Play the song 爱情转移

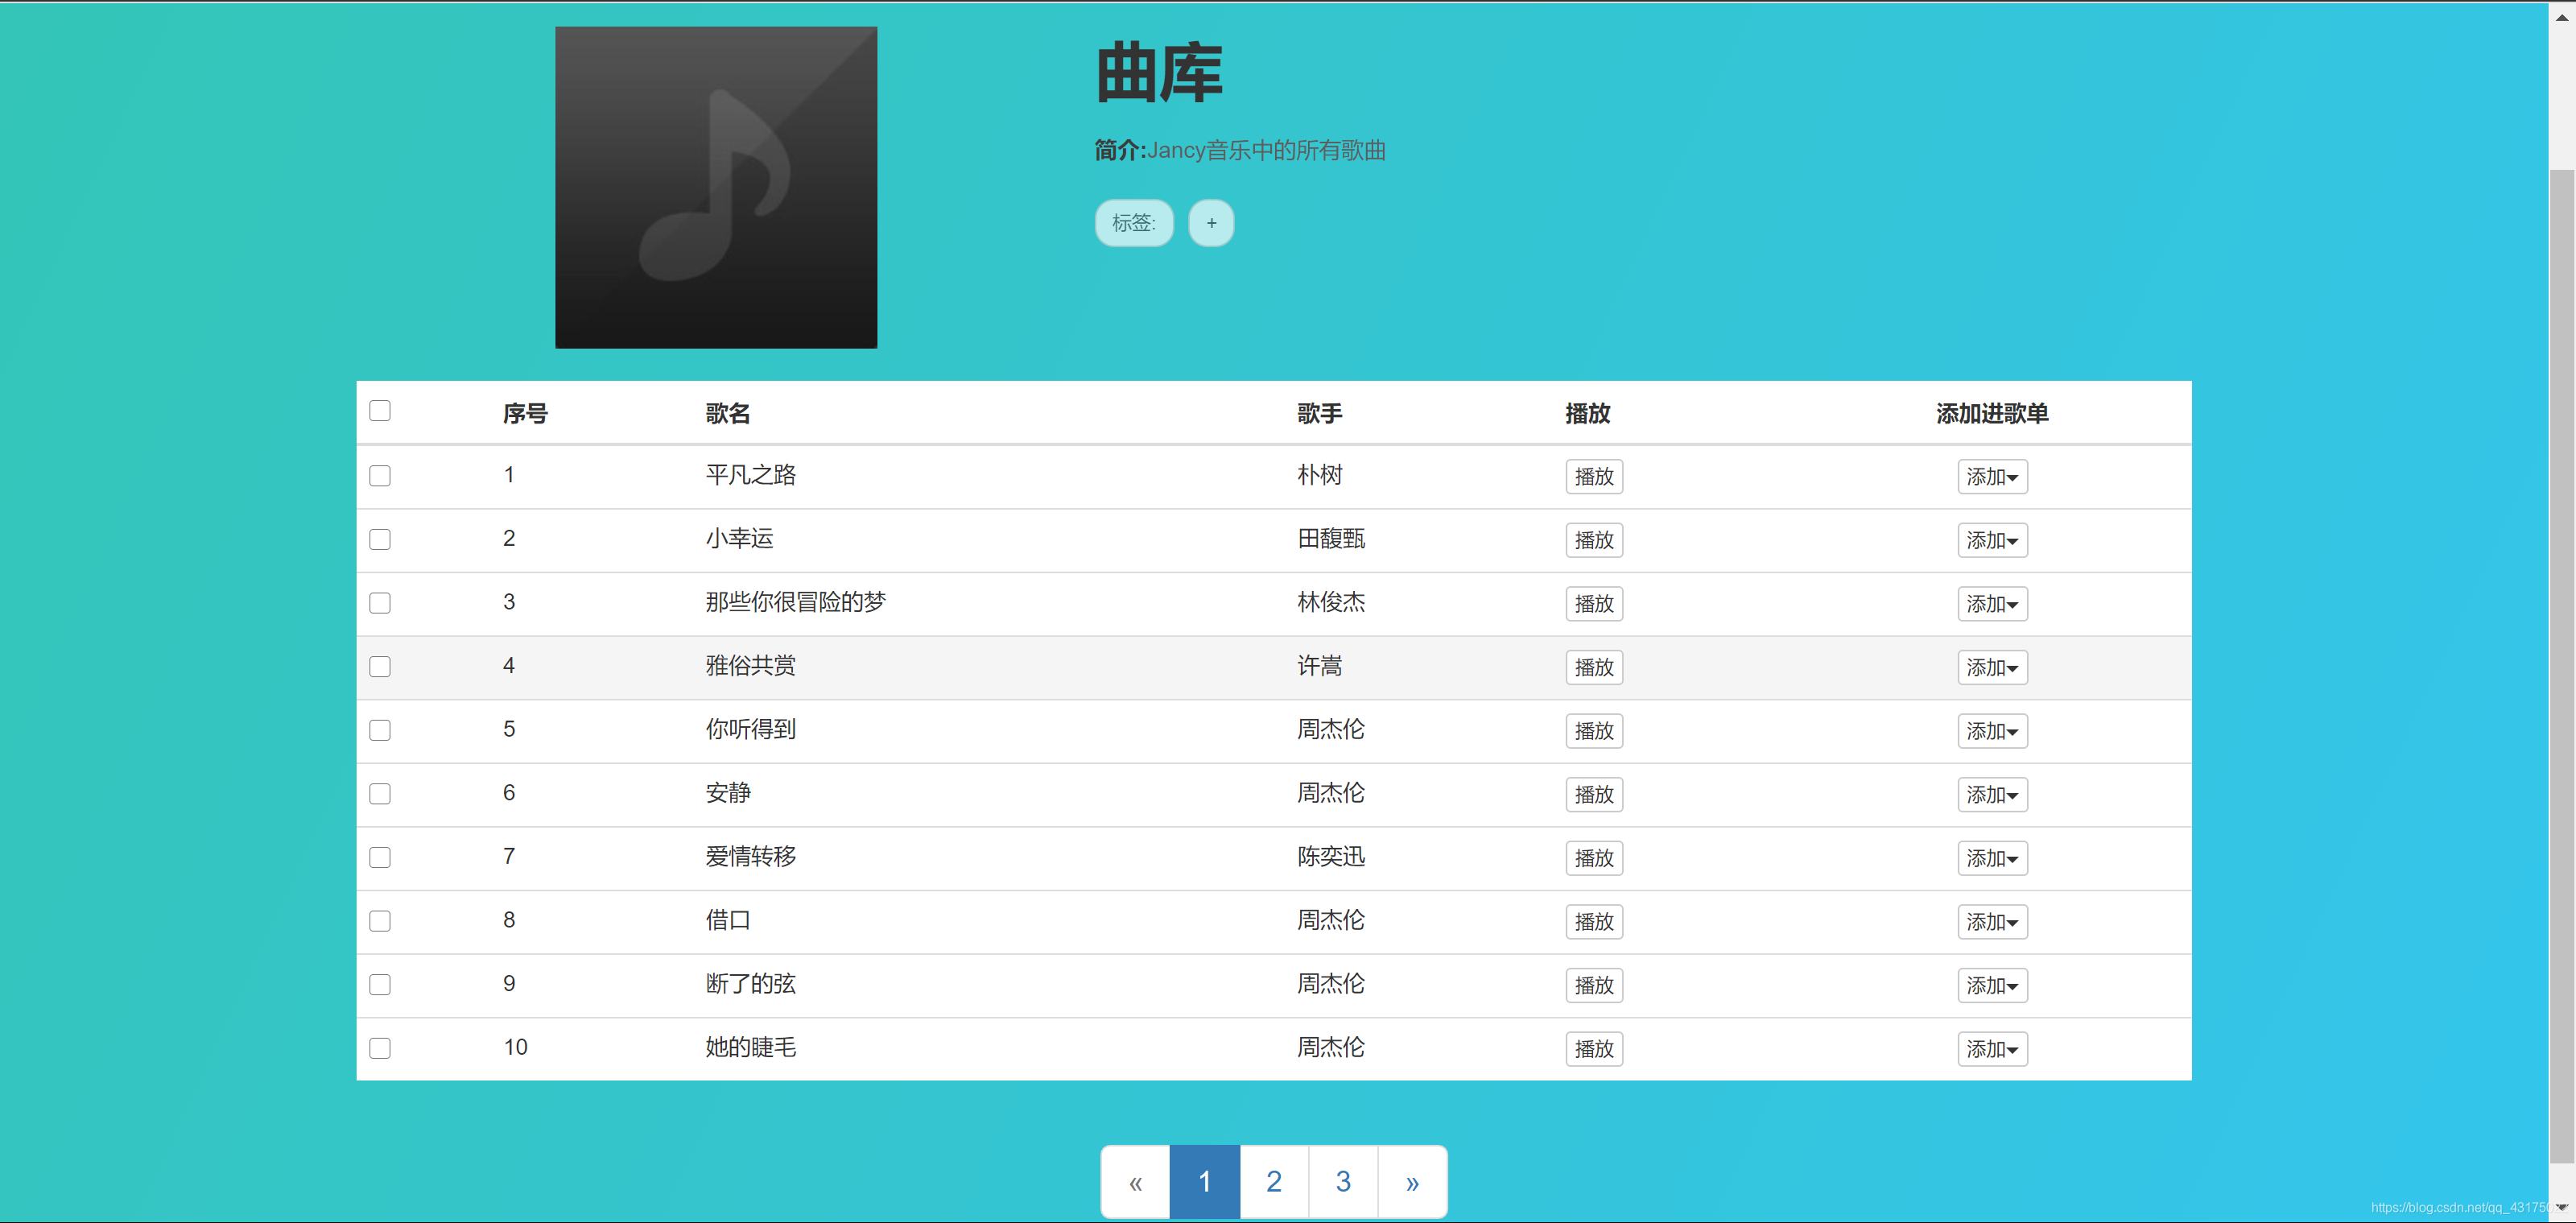tap(1594, 858)
